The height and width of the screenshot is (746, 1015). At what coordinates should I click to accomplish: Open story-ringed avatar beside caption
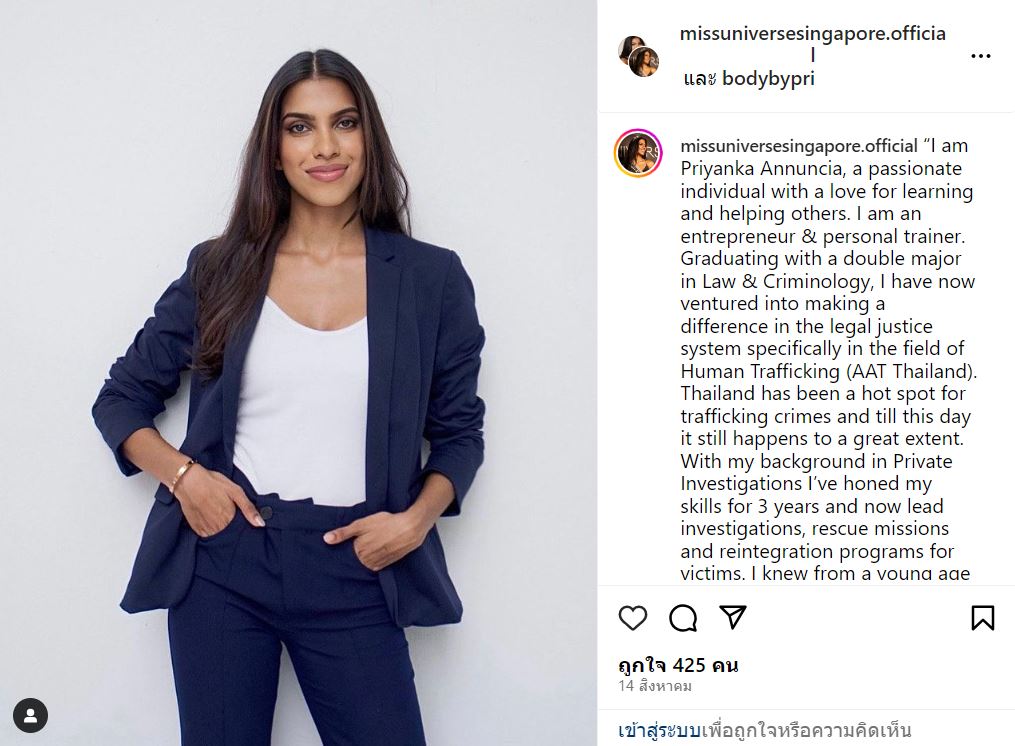[638, 153]
